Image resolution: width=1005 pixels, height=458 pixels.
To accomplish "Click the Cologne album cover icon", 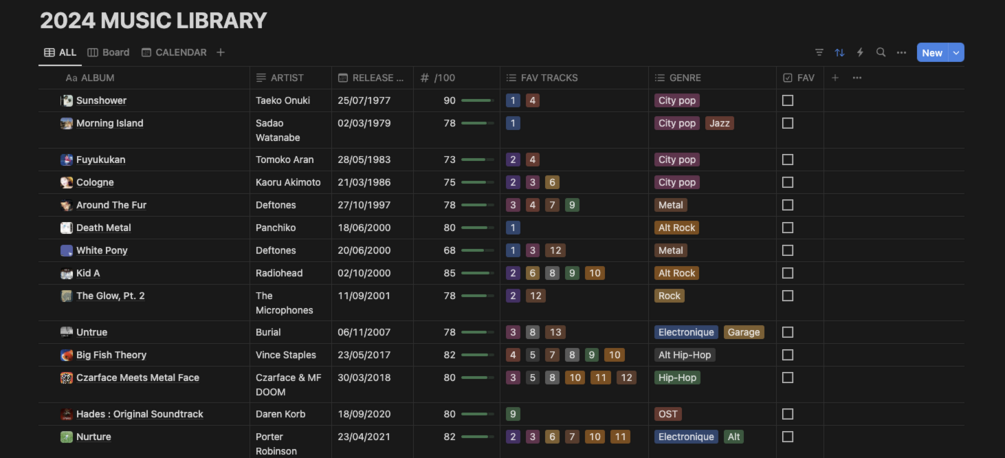I will point(67,183).
